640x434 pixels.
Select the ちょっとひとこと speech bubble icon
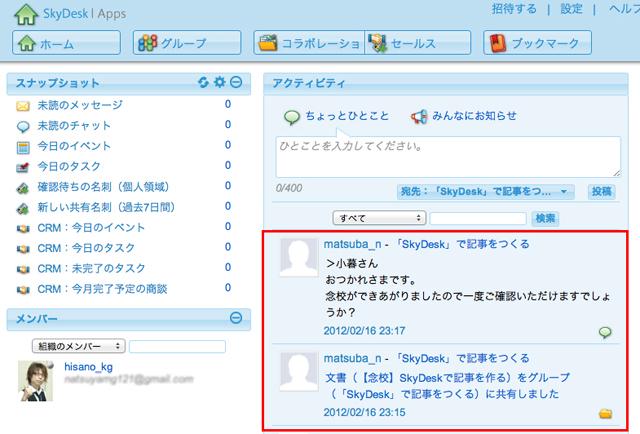click(x=292, y=117)
